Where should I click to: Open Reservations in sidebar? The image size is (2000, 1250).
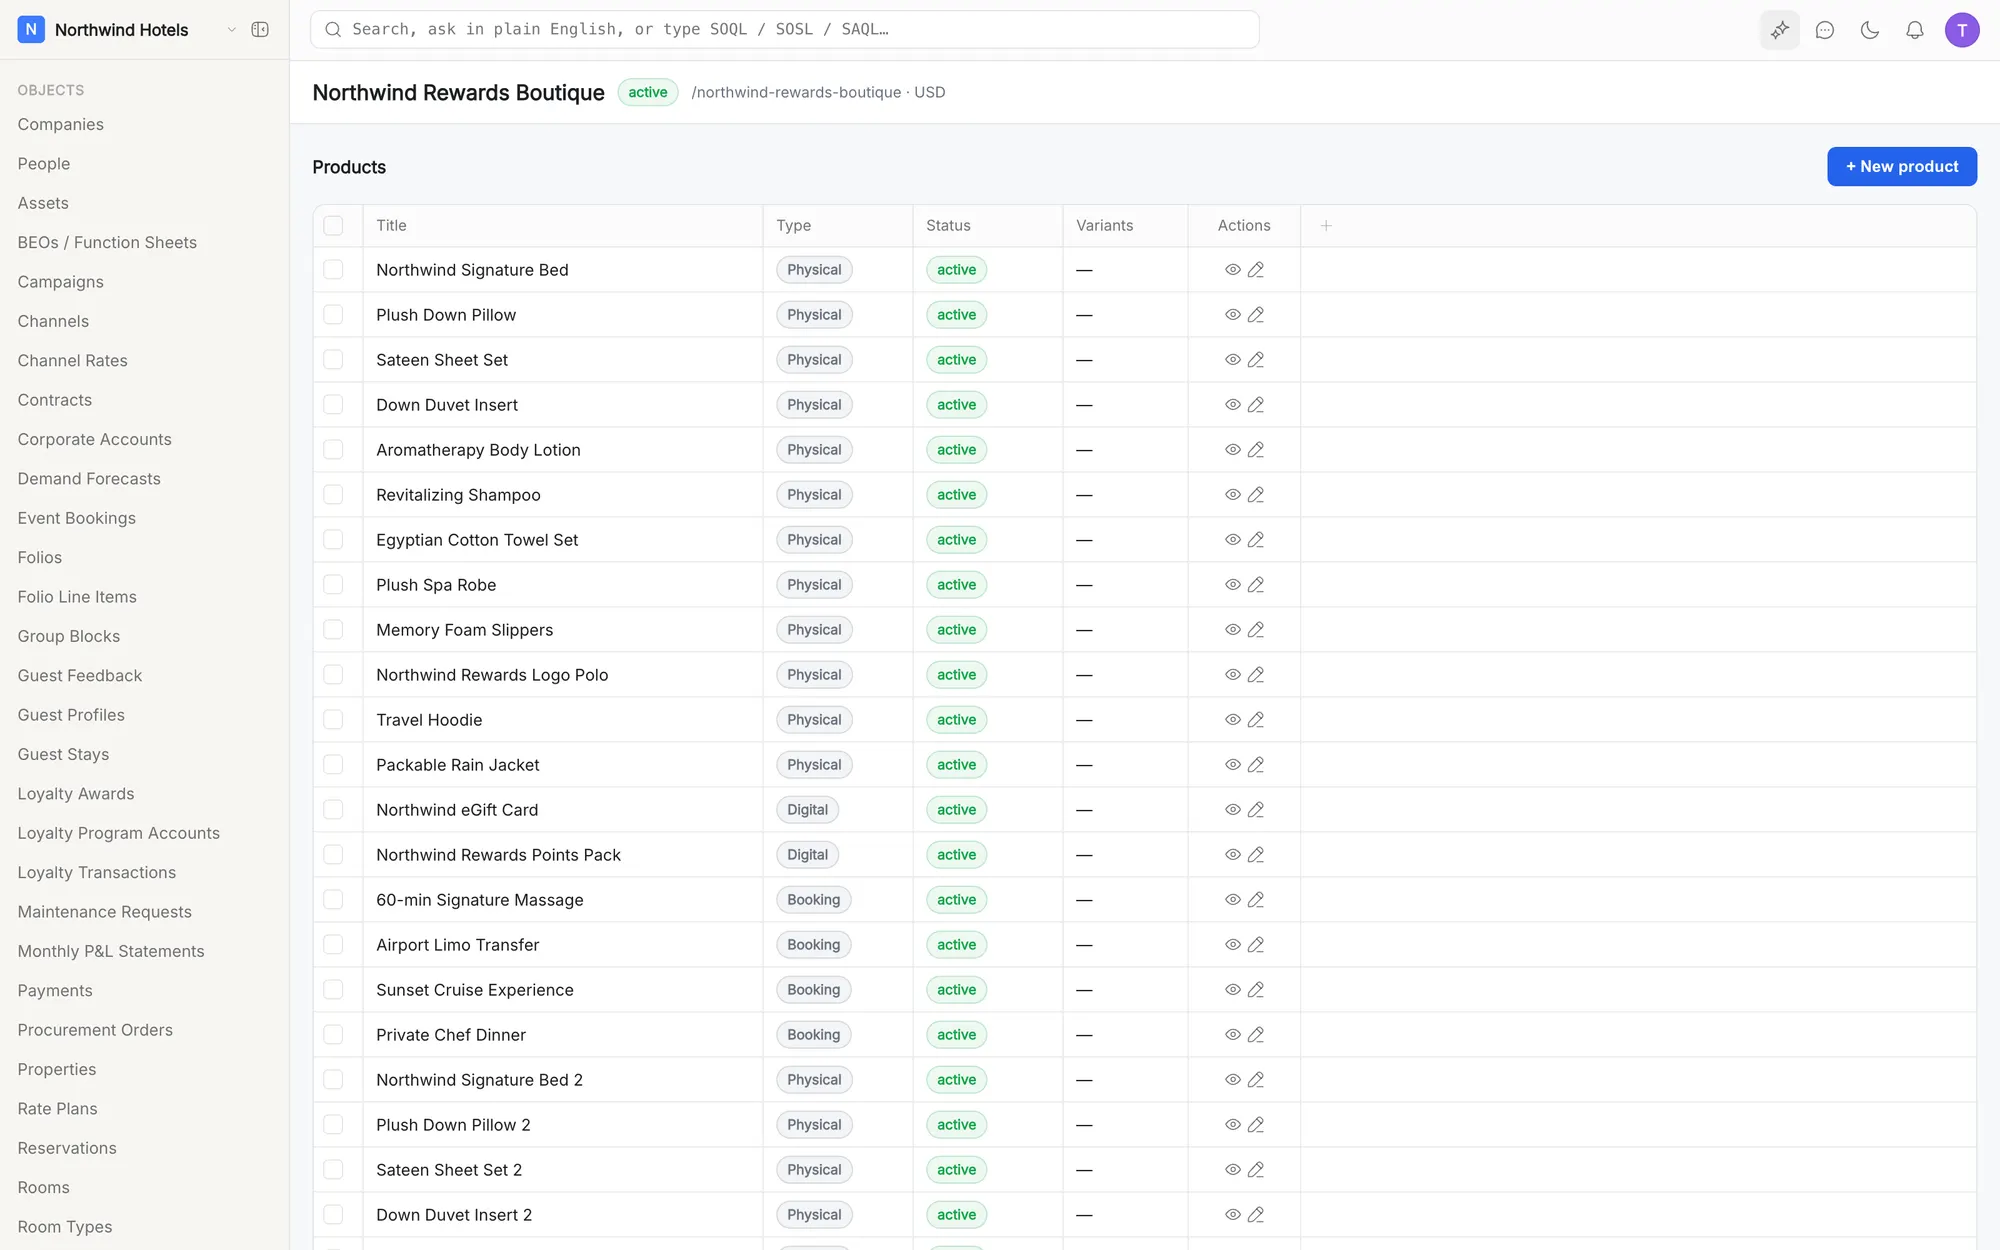coord(67,1148)
